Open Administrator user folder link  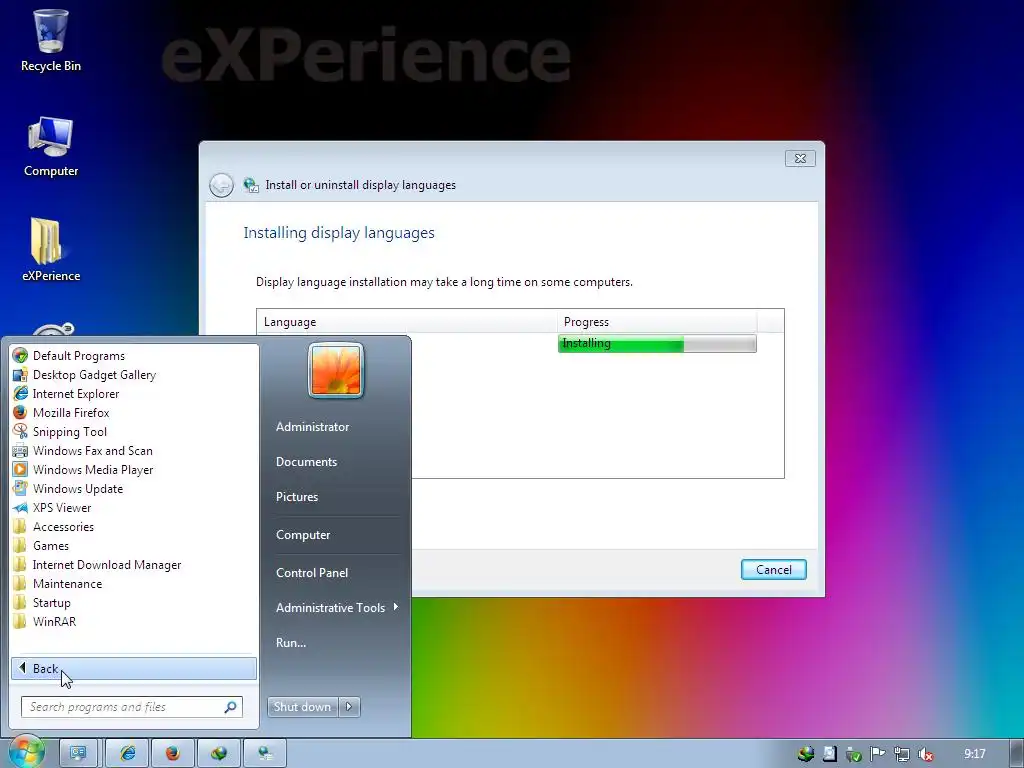pyautogui.click(x=312, y=426)
